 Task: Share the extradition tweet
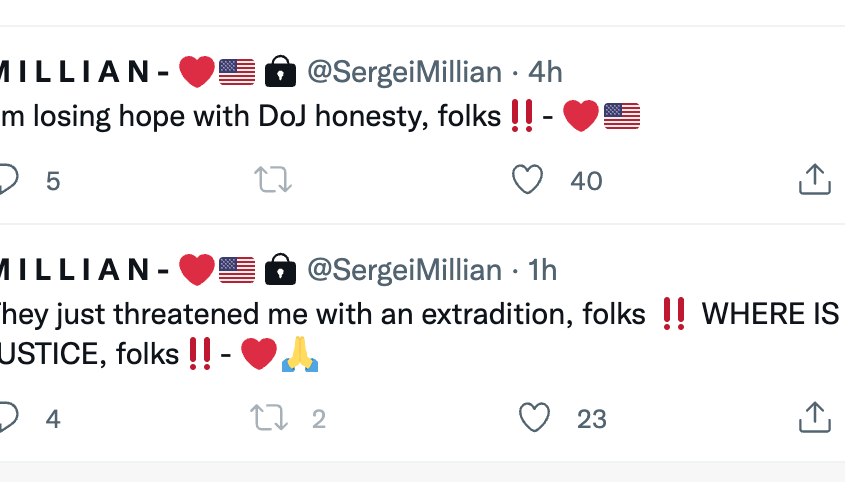coord(815,418)
